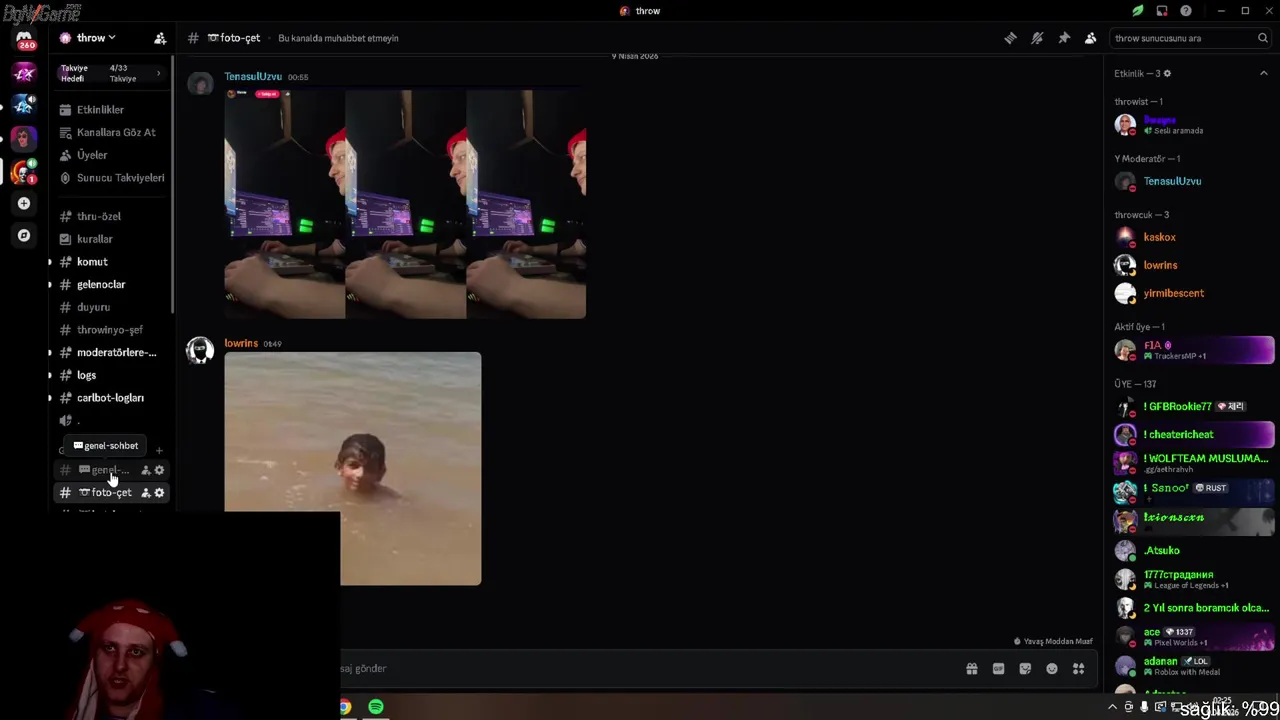1280x720 pixels.
Task: Open FIA member entry
Action: 1194,350
